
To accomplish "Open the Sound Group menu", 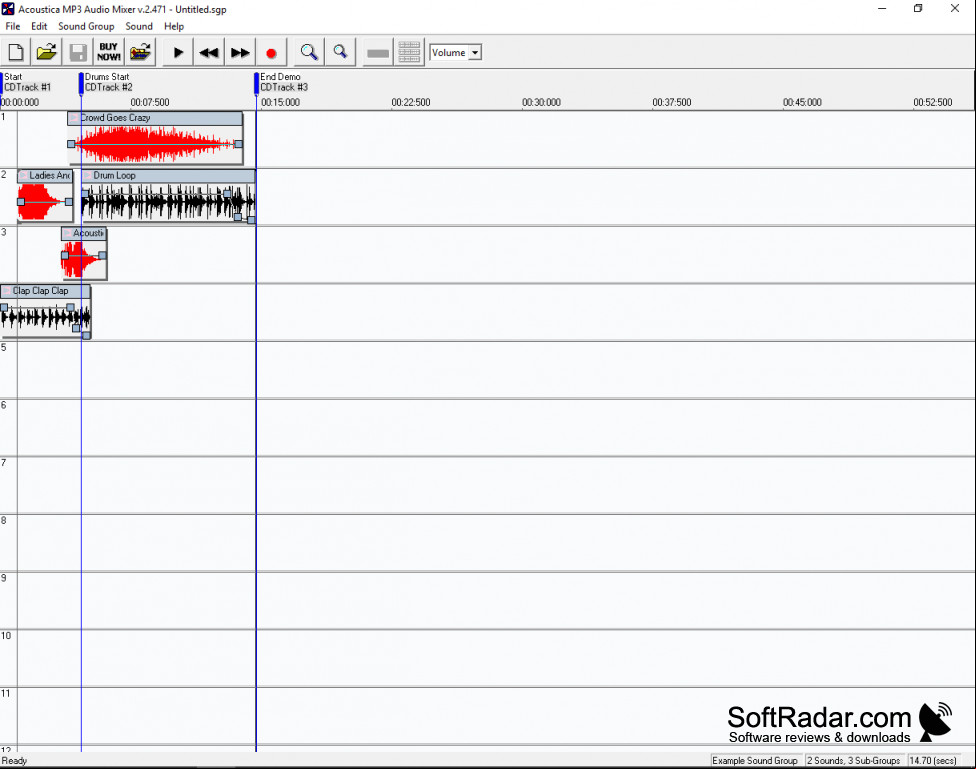I will (86, 26).
